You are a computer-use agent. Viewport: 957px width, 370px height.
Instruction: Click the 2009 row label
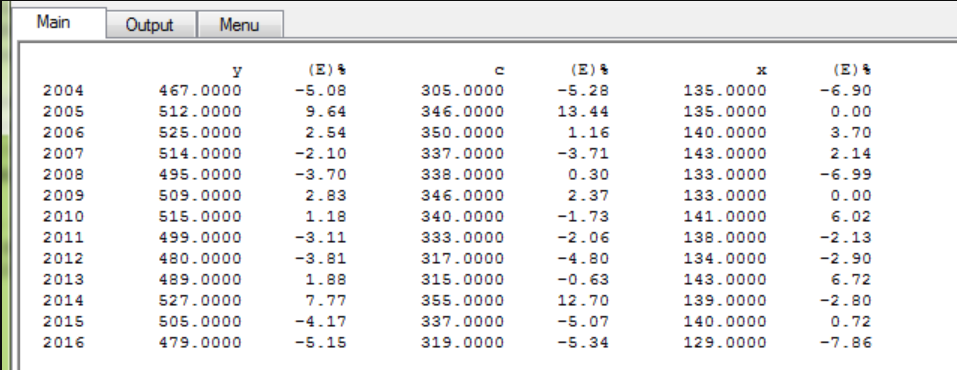coord(63,195)
